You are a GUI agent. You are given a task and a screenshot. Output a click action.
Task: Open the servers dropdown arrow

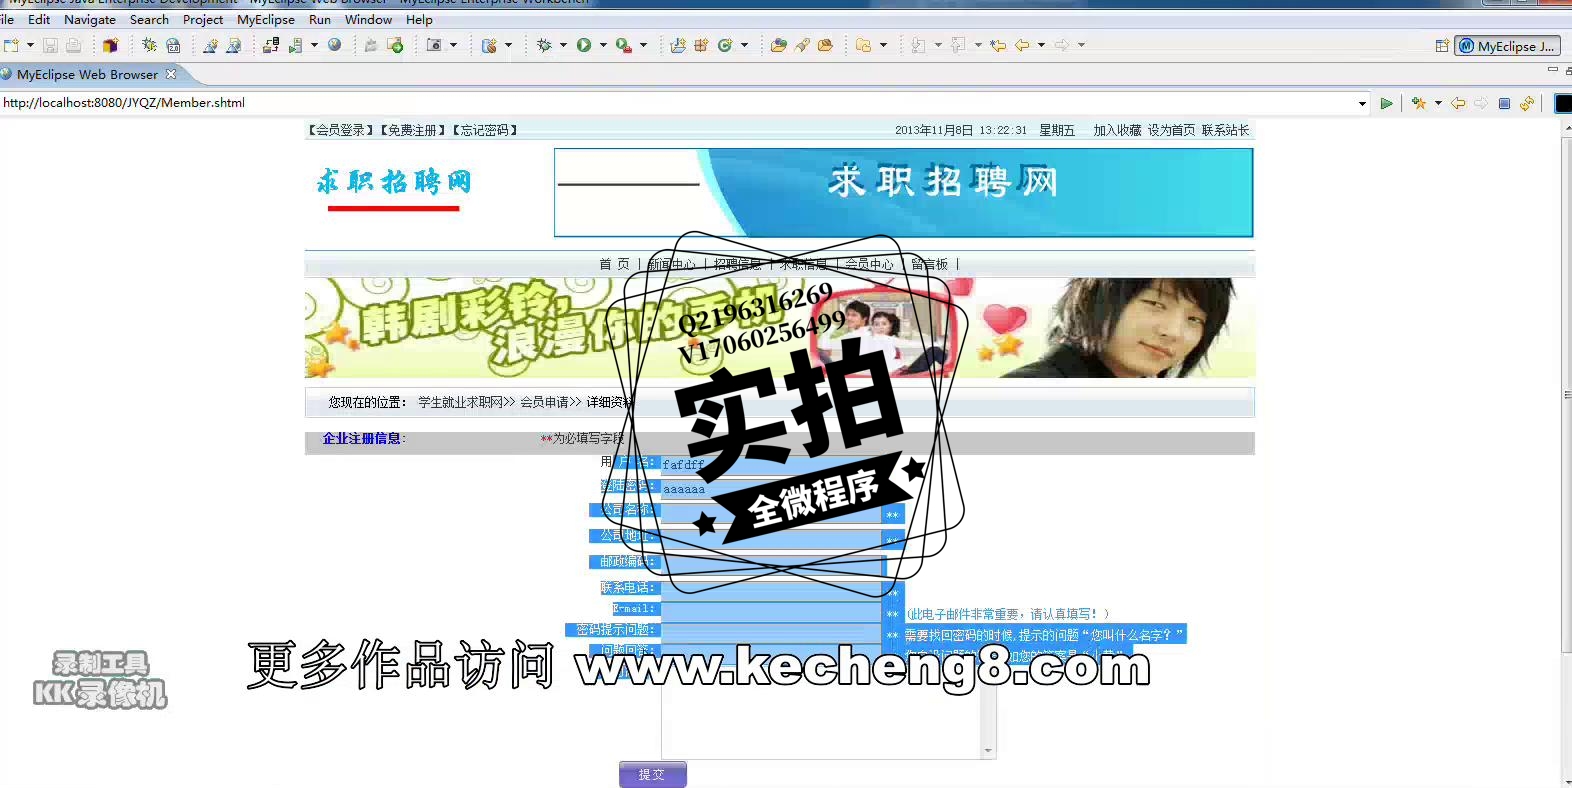[x=314, y=45]
